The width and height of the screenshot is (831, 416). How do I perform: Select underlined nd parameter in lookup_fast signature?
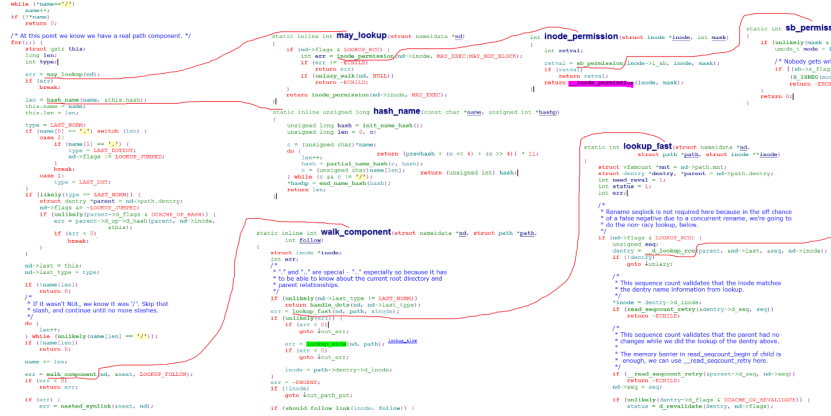point(743,147)
